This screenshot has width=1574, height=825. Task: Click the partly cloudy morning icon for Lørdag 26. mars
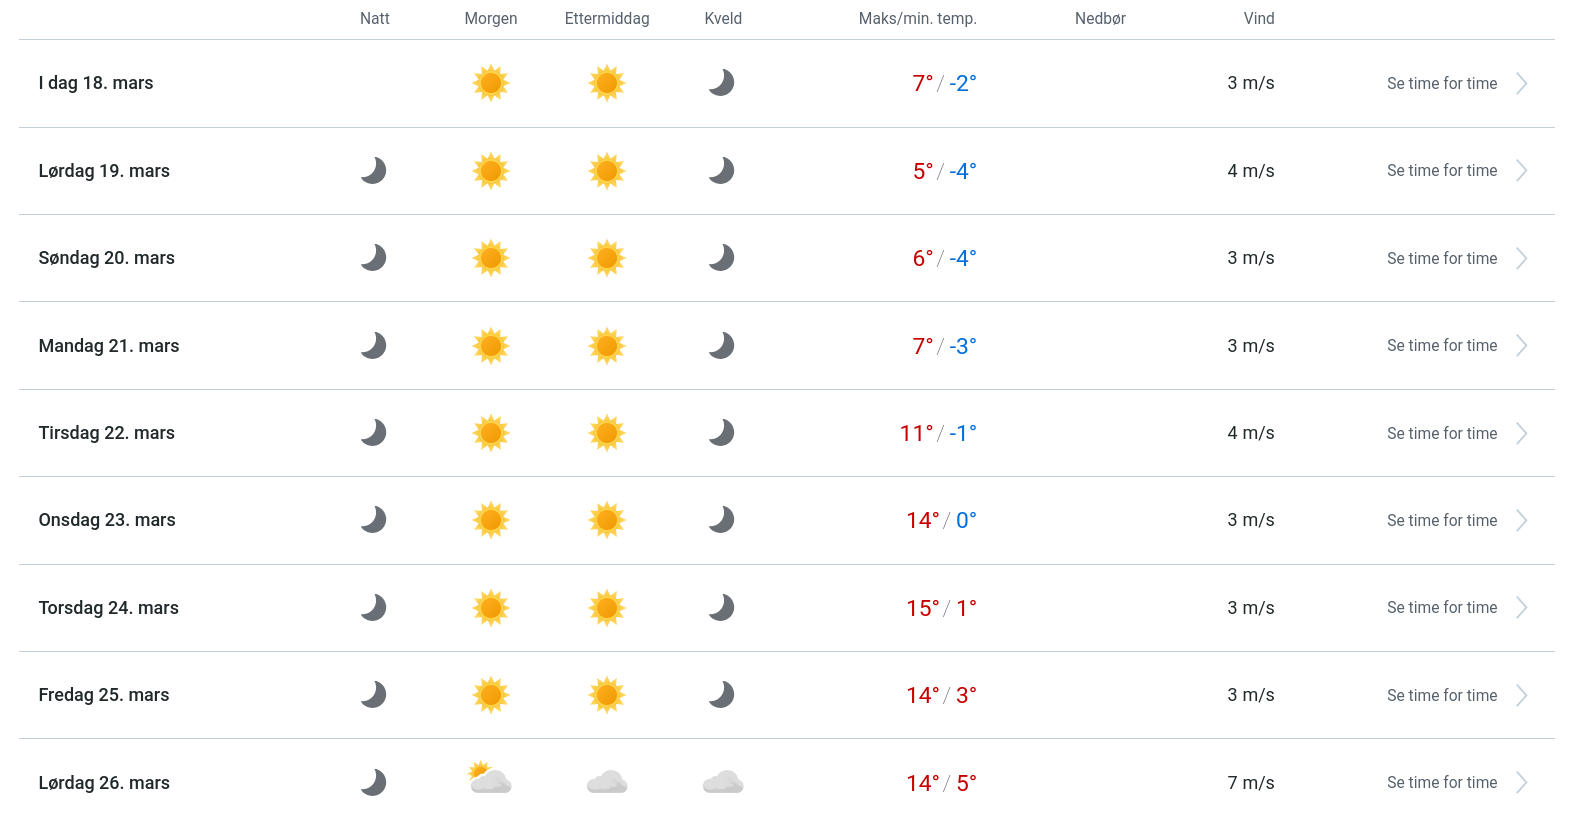490,779
